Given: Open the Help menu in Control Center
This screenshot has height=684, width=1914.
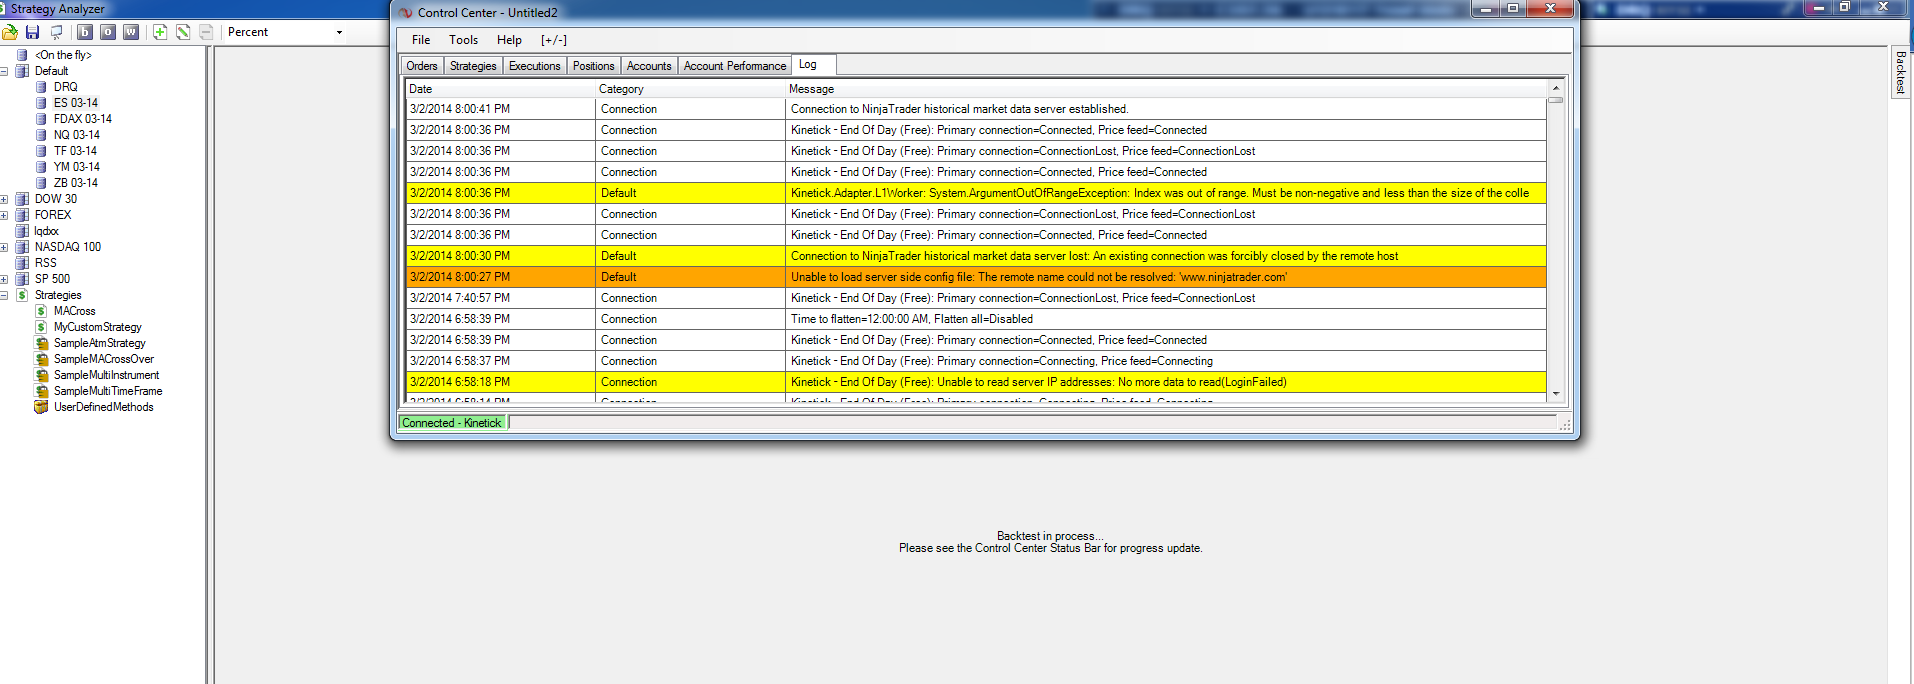Looking at the screenshot, I should (509, 40).
